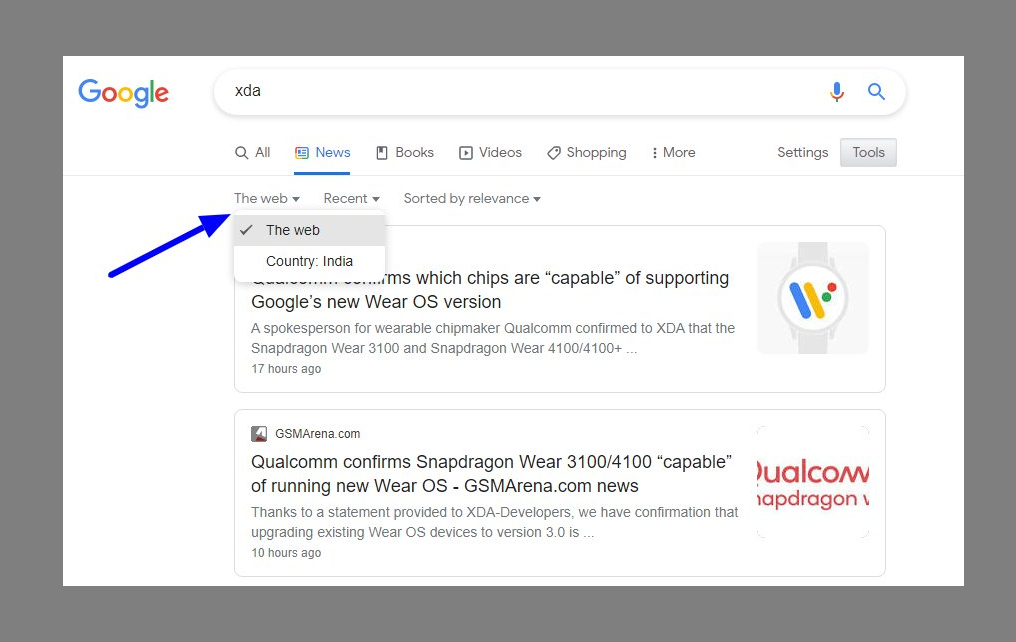
Task: Open Qualcomm Wear OS chips article headline
Action: (490, 290)
